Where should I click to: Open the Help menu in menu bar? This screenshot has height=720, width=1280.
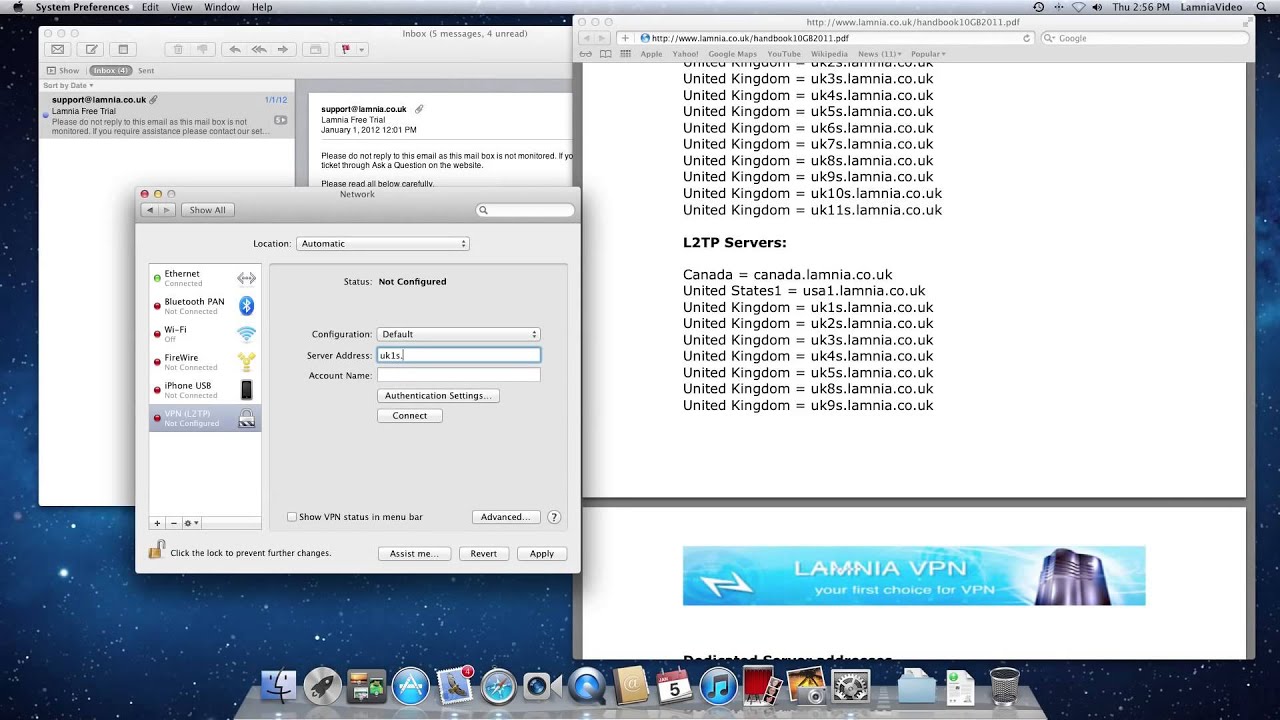(262, 7)
